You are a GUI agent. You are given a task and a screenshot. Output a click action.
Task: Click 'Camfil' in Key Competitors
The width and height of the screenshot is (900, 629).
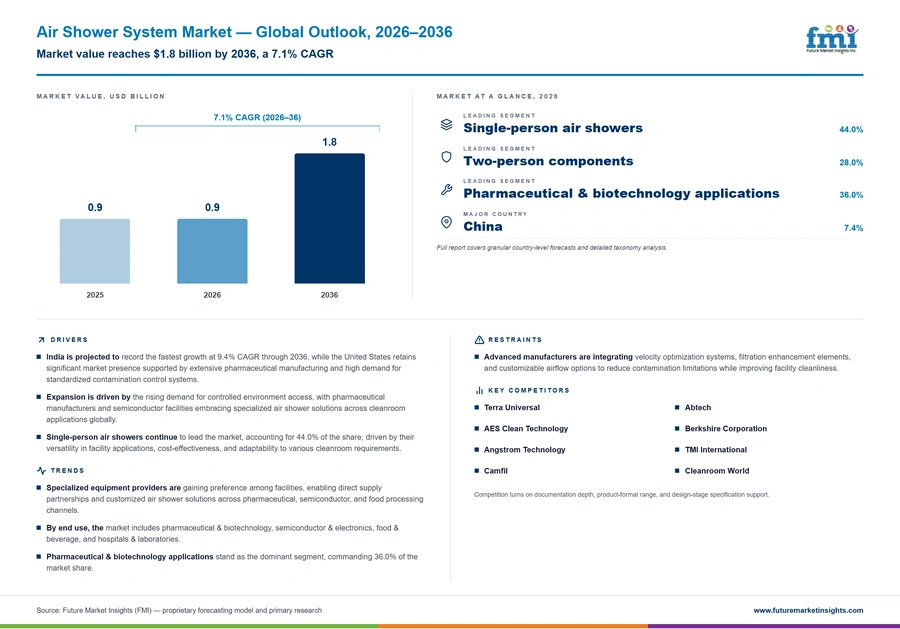[496, 471]
